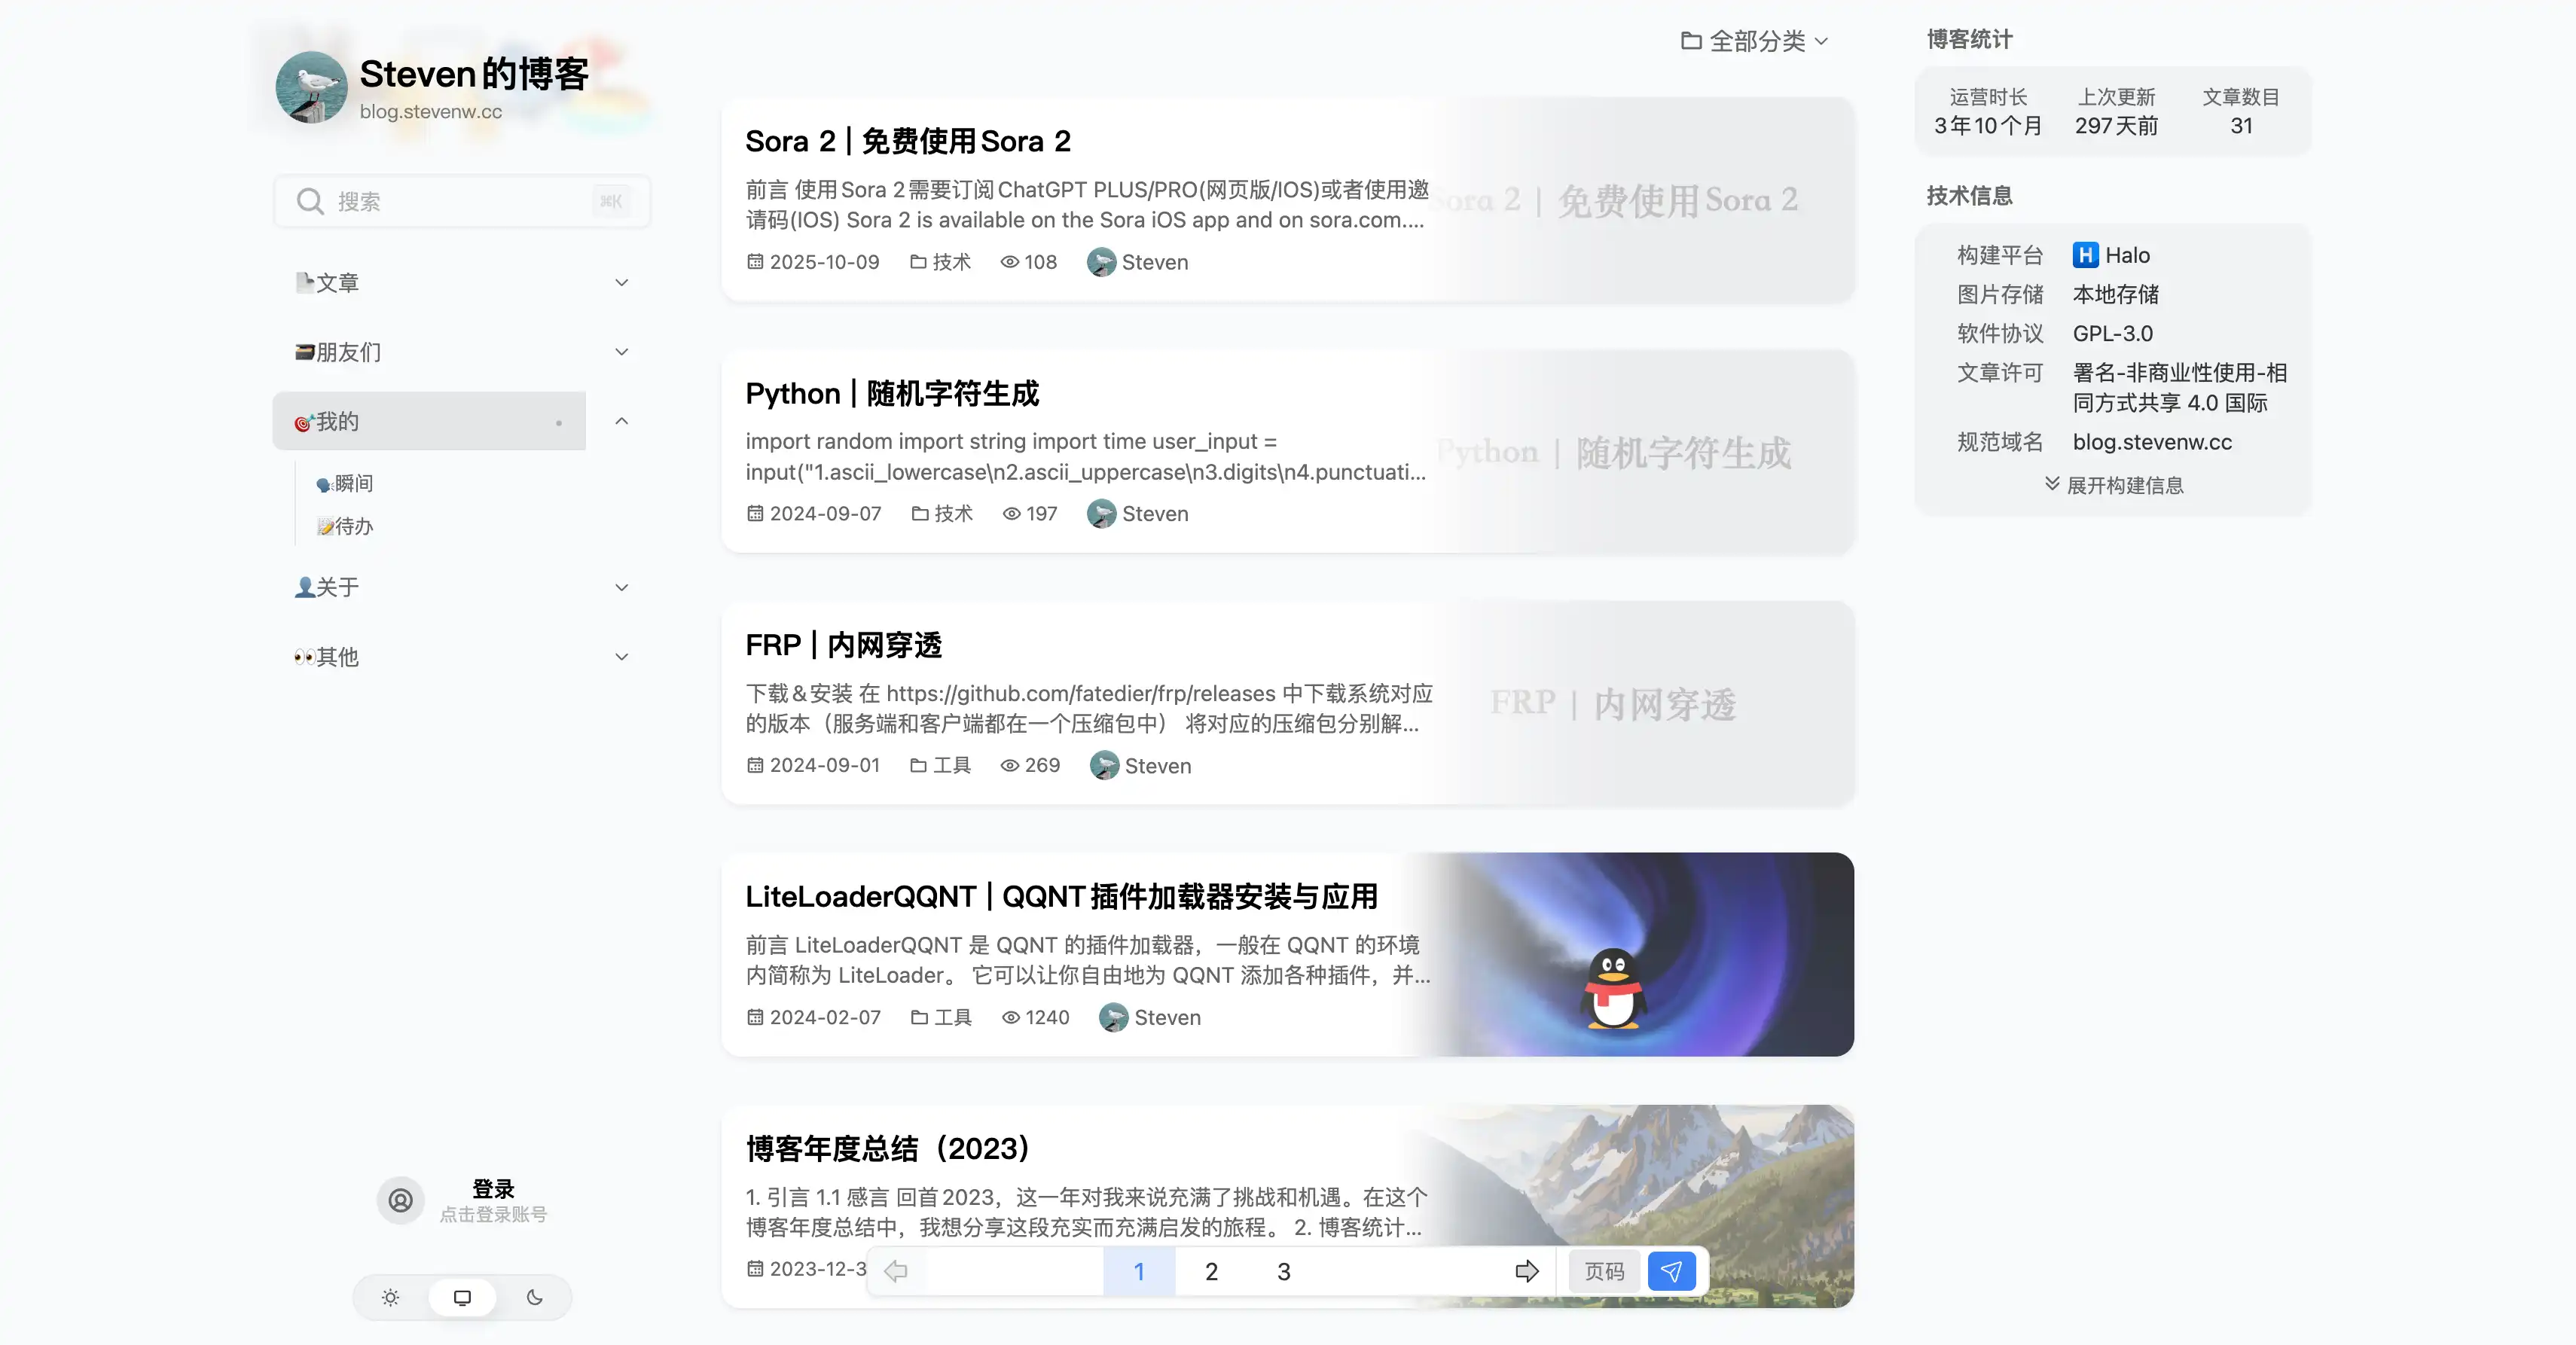The height and width of the screenshot is (1345, 2576).
Task: Open the 全部分类 category dropdown
Action: (x=1755, y=41)
